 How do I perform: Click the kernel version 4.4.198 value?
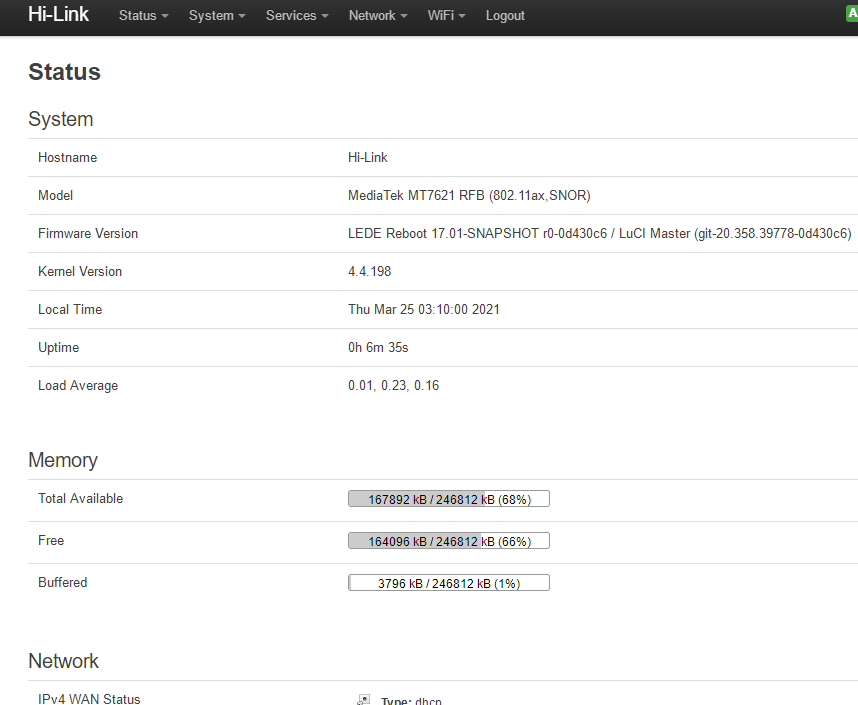point(369,272)
